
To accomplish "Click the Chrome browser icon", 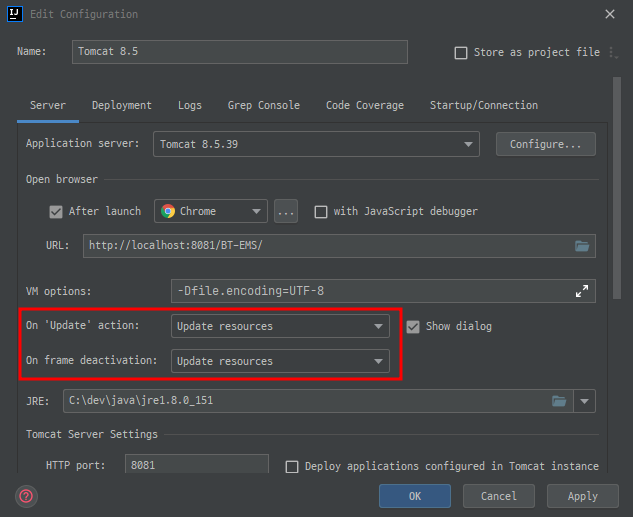I will click(x=168, y=211).
